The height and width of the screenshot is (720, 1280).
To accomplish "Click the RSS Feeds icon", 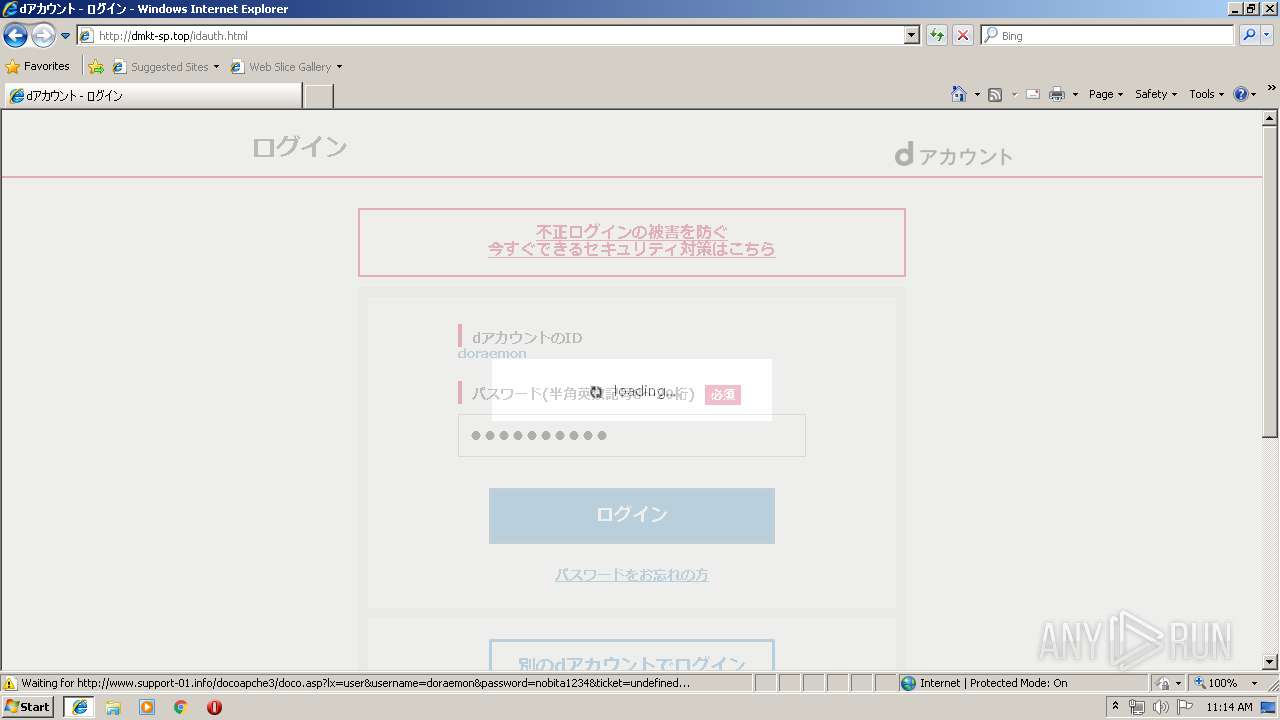I will click(x=995, y=94).
